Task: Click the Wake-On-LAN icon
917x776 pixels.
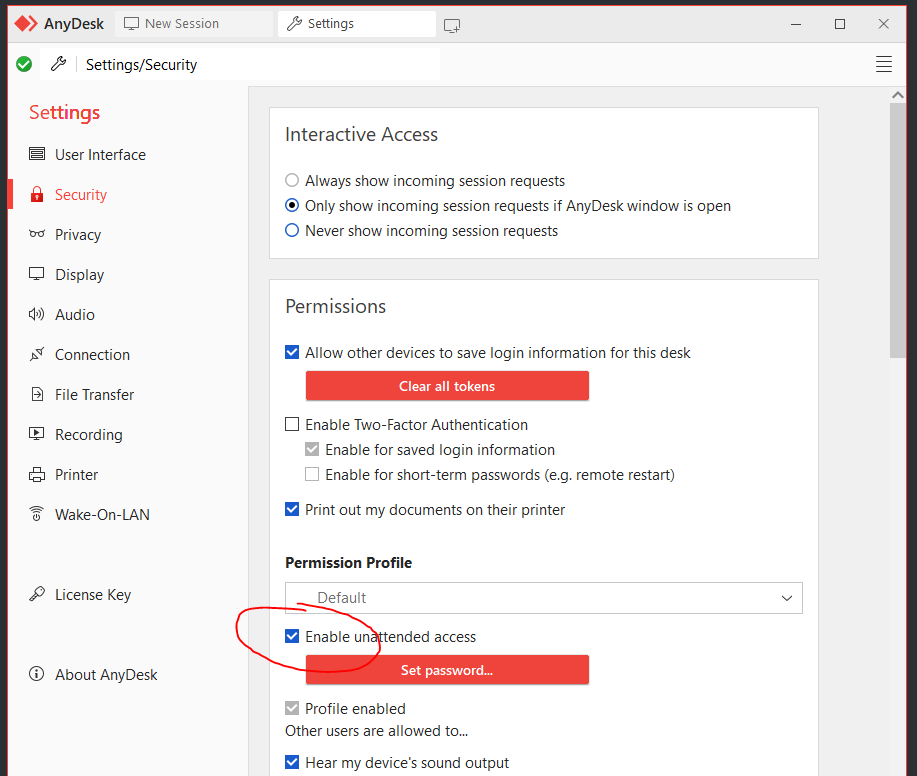Action: point(37,515)
